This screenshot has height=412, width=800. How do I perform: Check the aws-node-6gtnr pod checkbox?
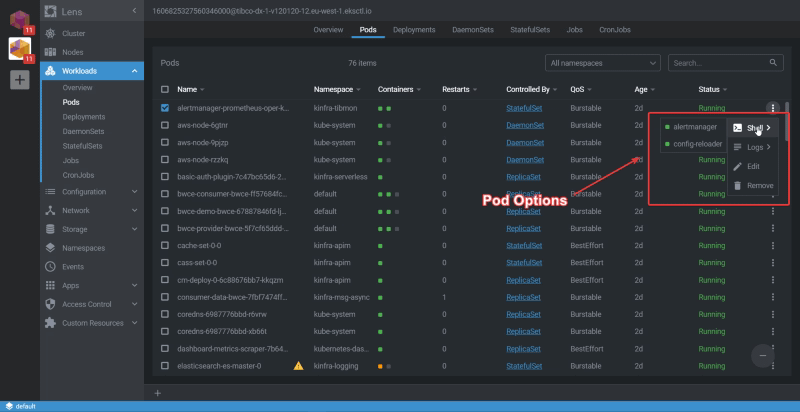[x=165, y=125]
